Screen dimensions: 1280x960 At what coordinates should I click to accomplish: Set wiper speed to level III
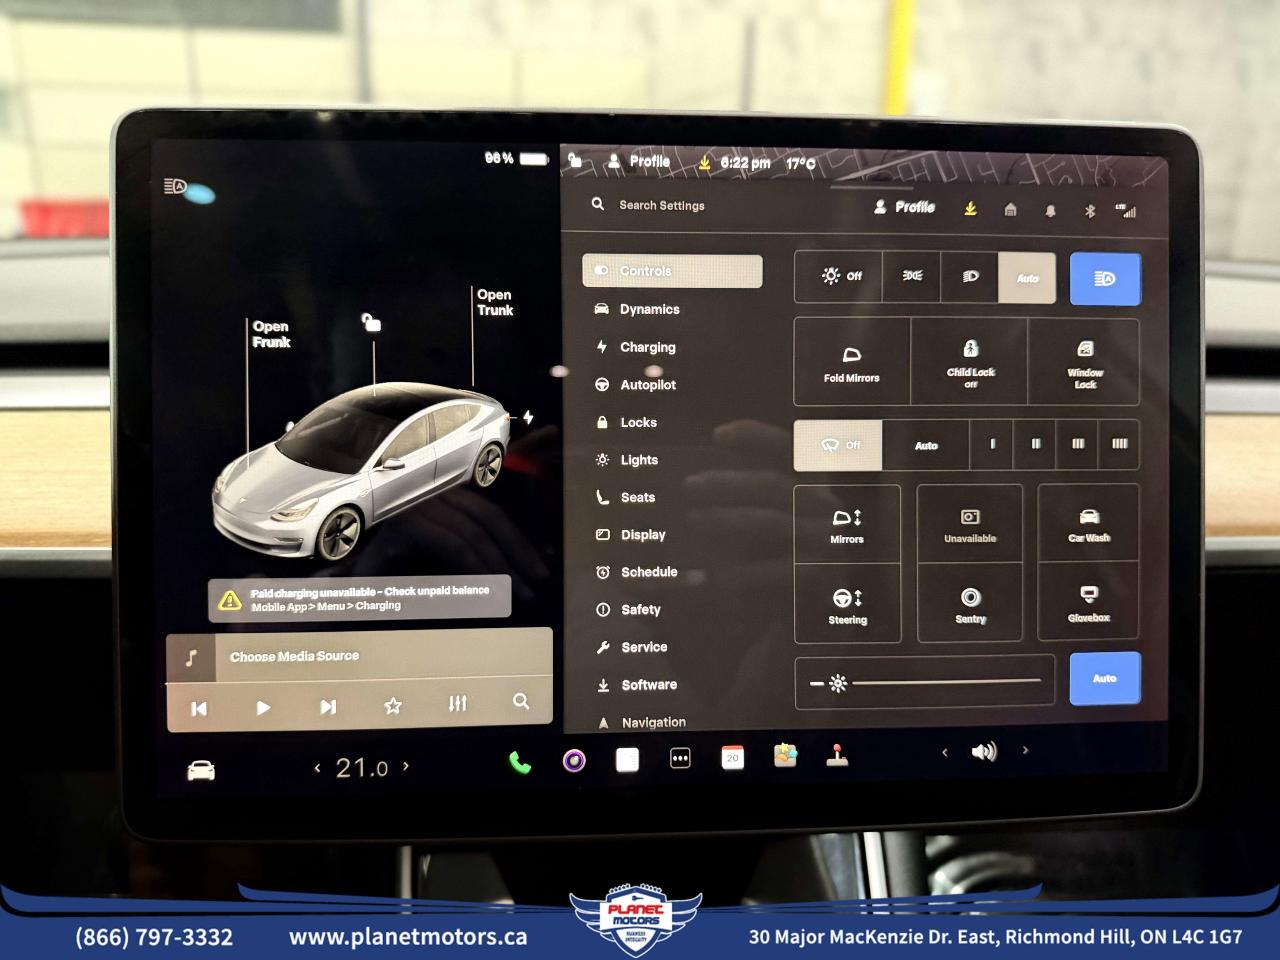[1077, 445]
